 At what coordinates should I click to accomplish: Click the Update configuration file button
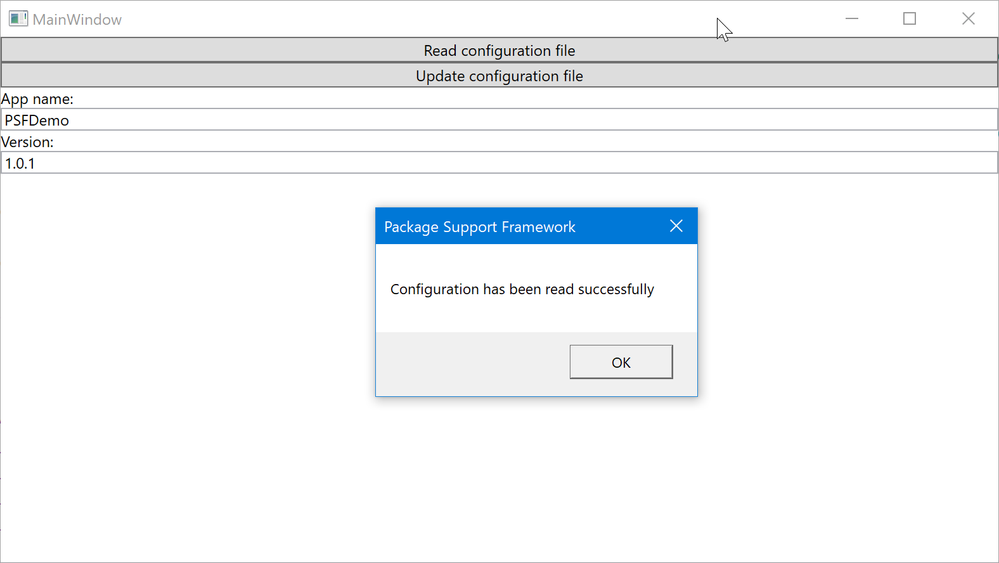(x=499, y=76)
